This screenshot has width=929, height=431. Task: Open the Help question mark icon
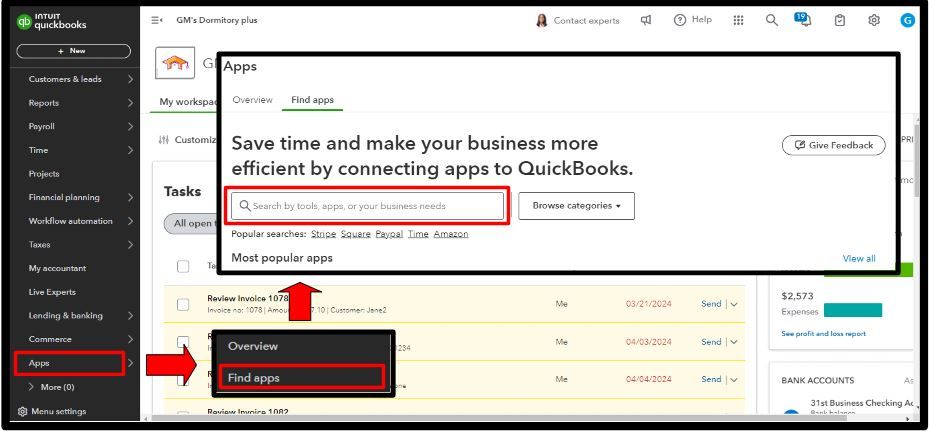click(x=680, y=20)
